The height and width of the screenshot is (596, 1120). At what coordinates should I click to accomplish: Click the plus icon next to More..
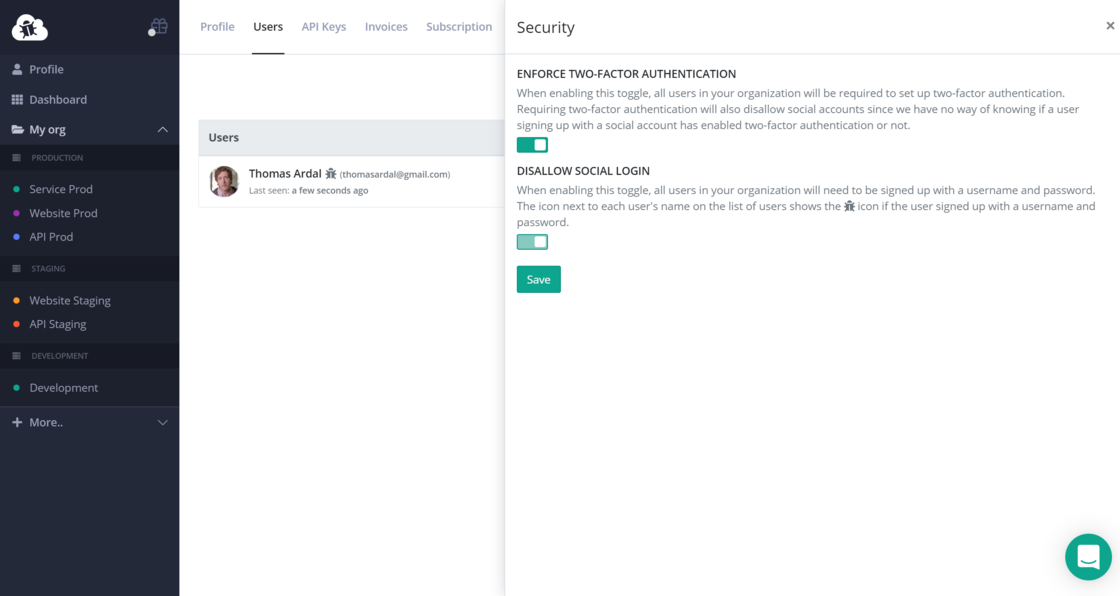point(17,422)
